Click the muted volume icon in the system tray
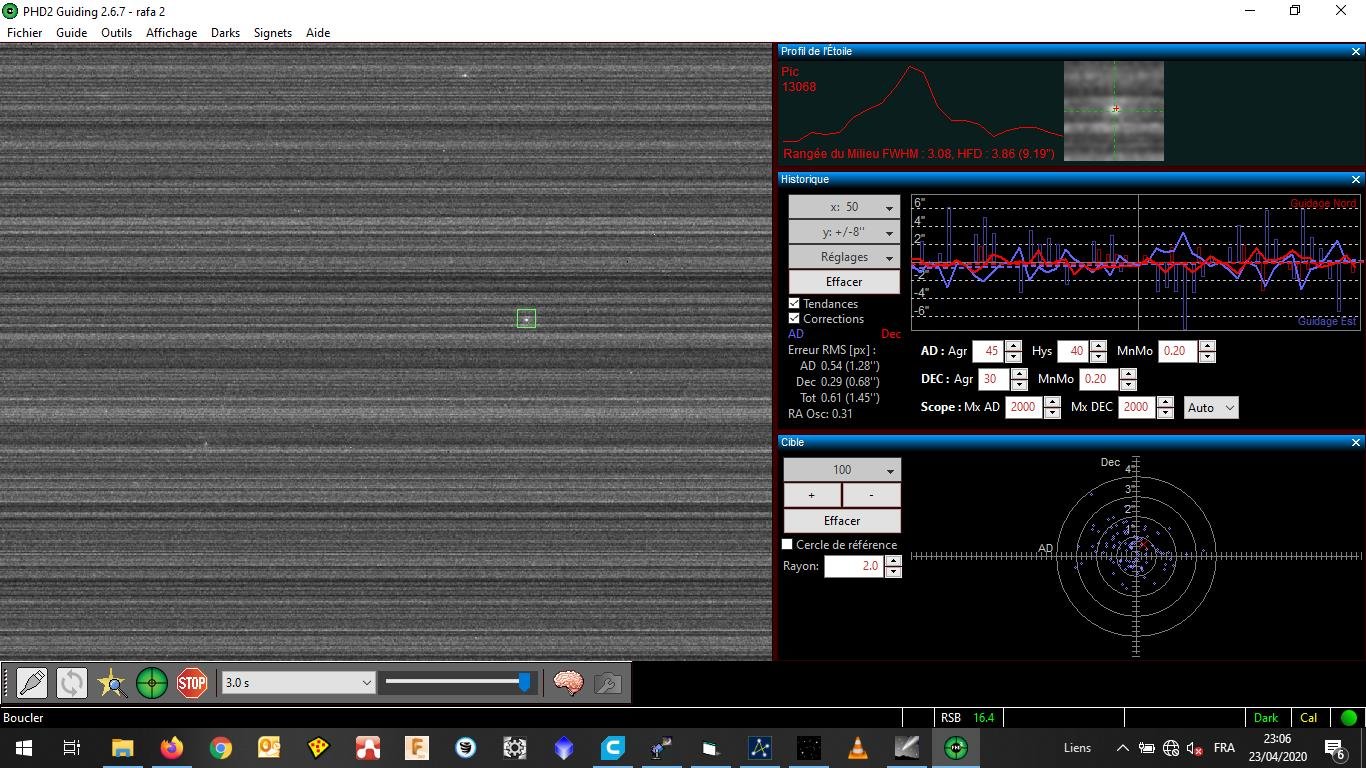The image size is (1366, 768). pos(1195,748)
